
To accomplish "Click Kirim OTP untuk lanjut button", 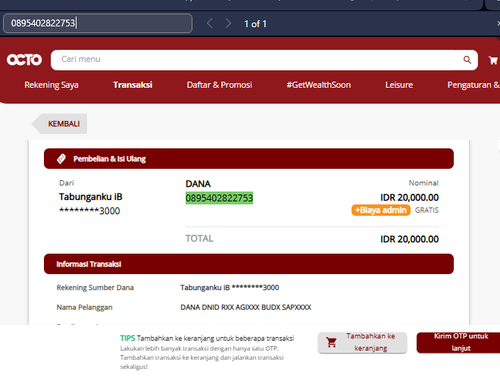I will [459, 342].
